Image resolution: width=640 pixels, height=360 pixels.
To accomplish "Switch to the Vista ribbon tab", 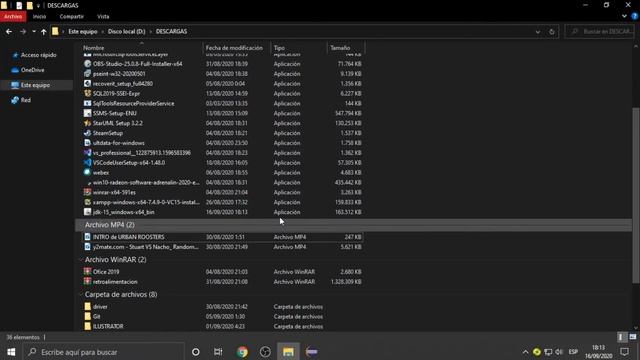I will pyautogui.click(x=103, y=17).
